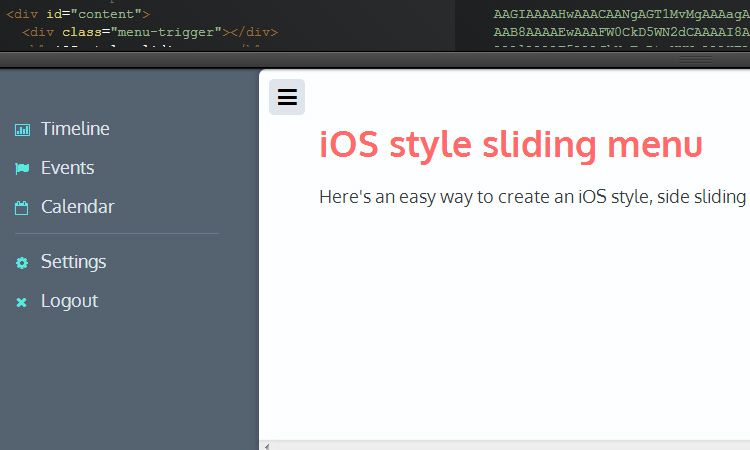Click the "iOS style sliding menu" heading
The image size is (750, 450).
tap(510, 145)
